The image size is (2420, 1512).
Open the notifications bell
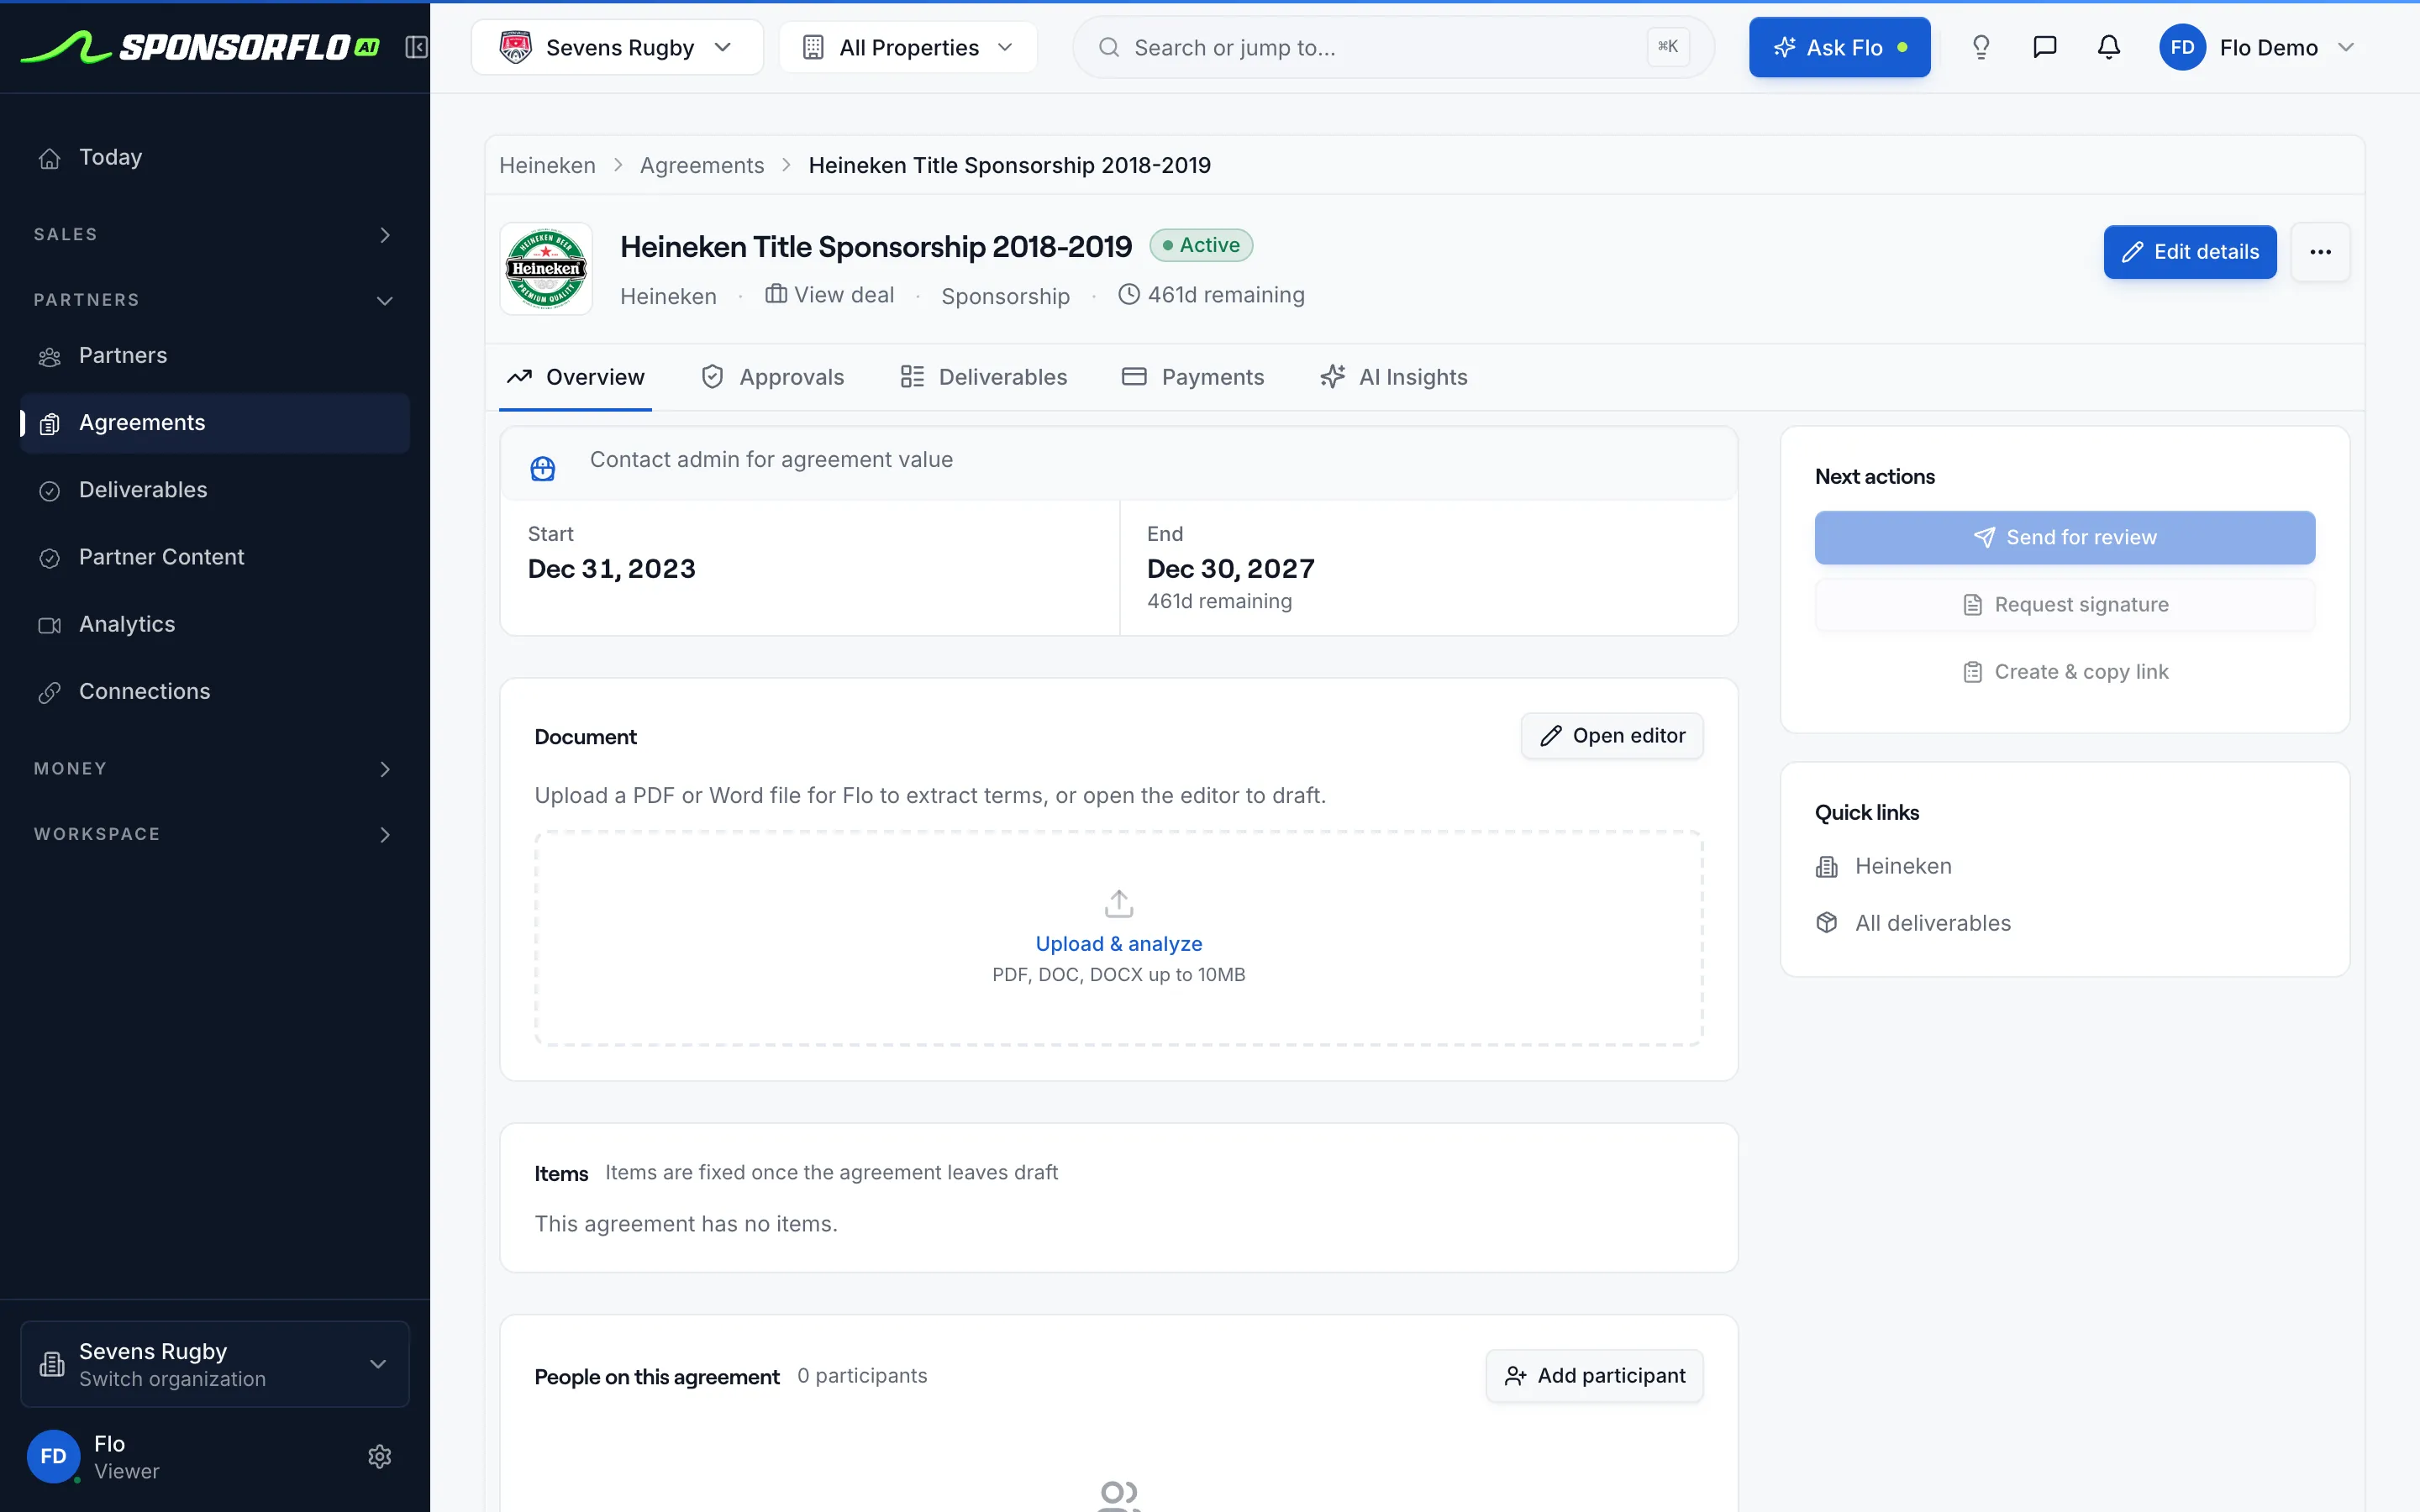(x=2108, y=47)
